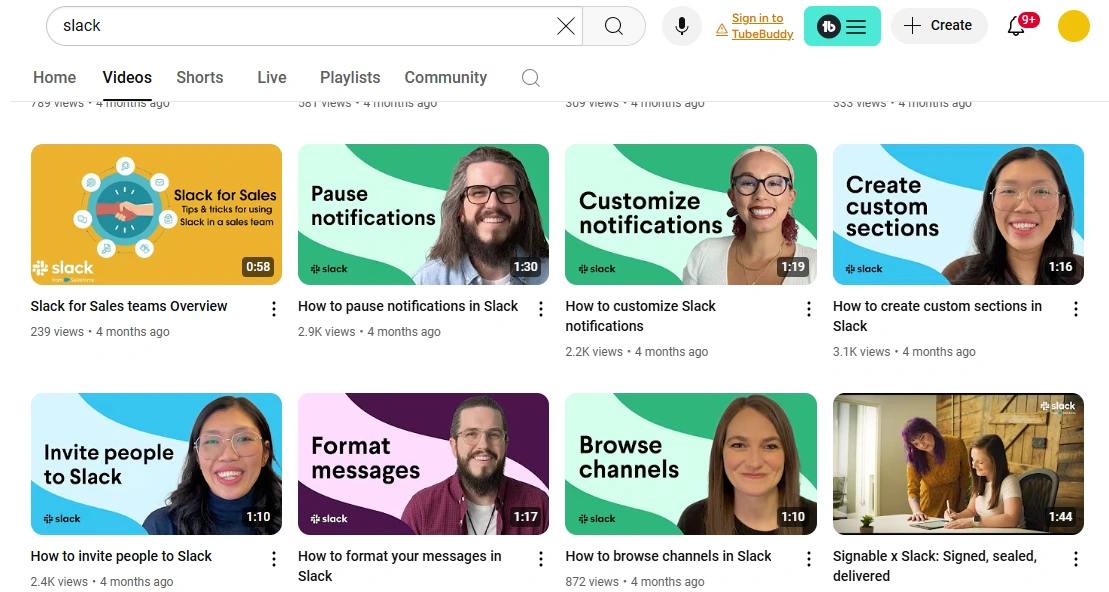Open the title How to customize Slack notifications
The image size is (1109, 592).
click(x=641, y=316)
